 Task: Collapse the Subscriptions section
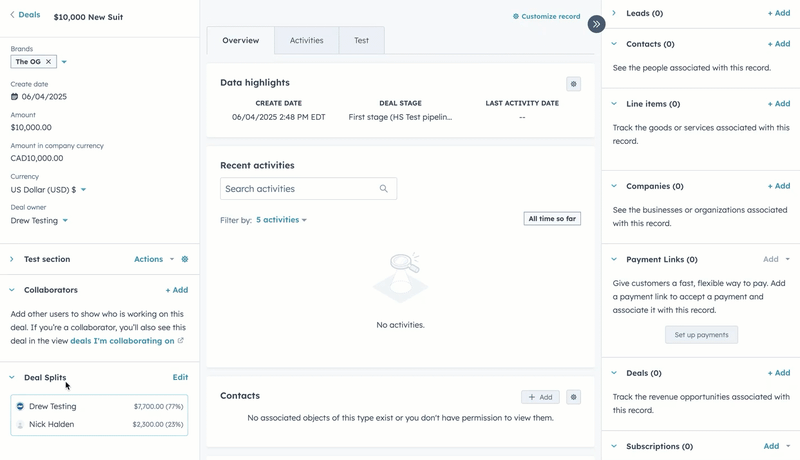614,446
